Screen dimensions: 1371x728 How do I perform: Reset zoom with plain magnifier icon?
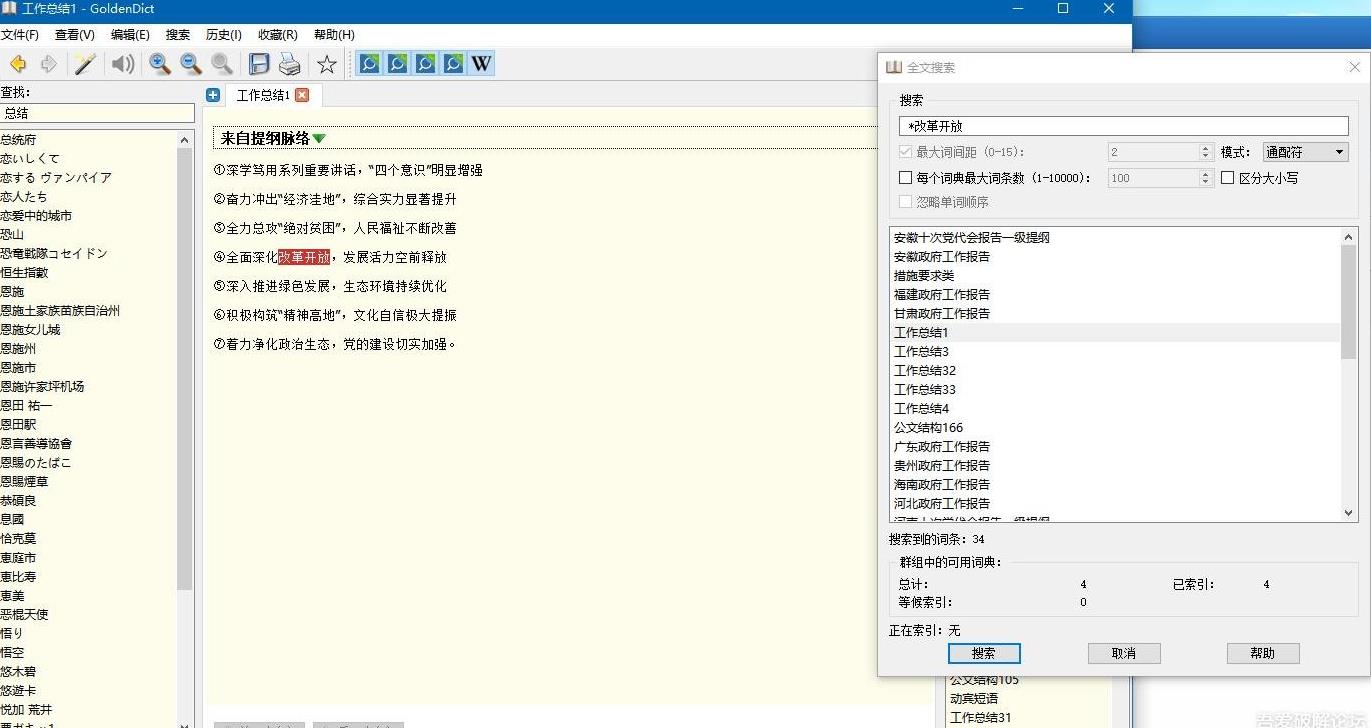point(221,65)
